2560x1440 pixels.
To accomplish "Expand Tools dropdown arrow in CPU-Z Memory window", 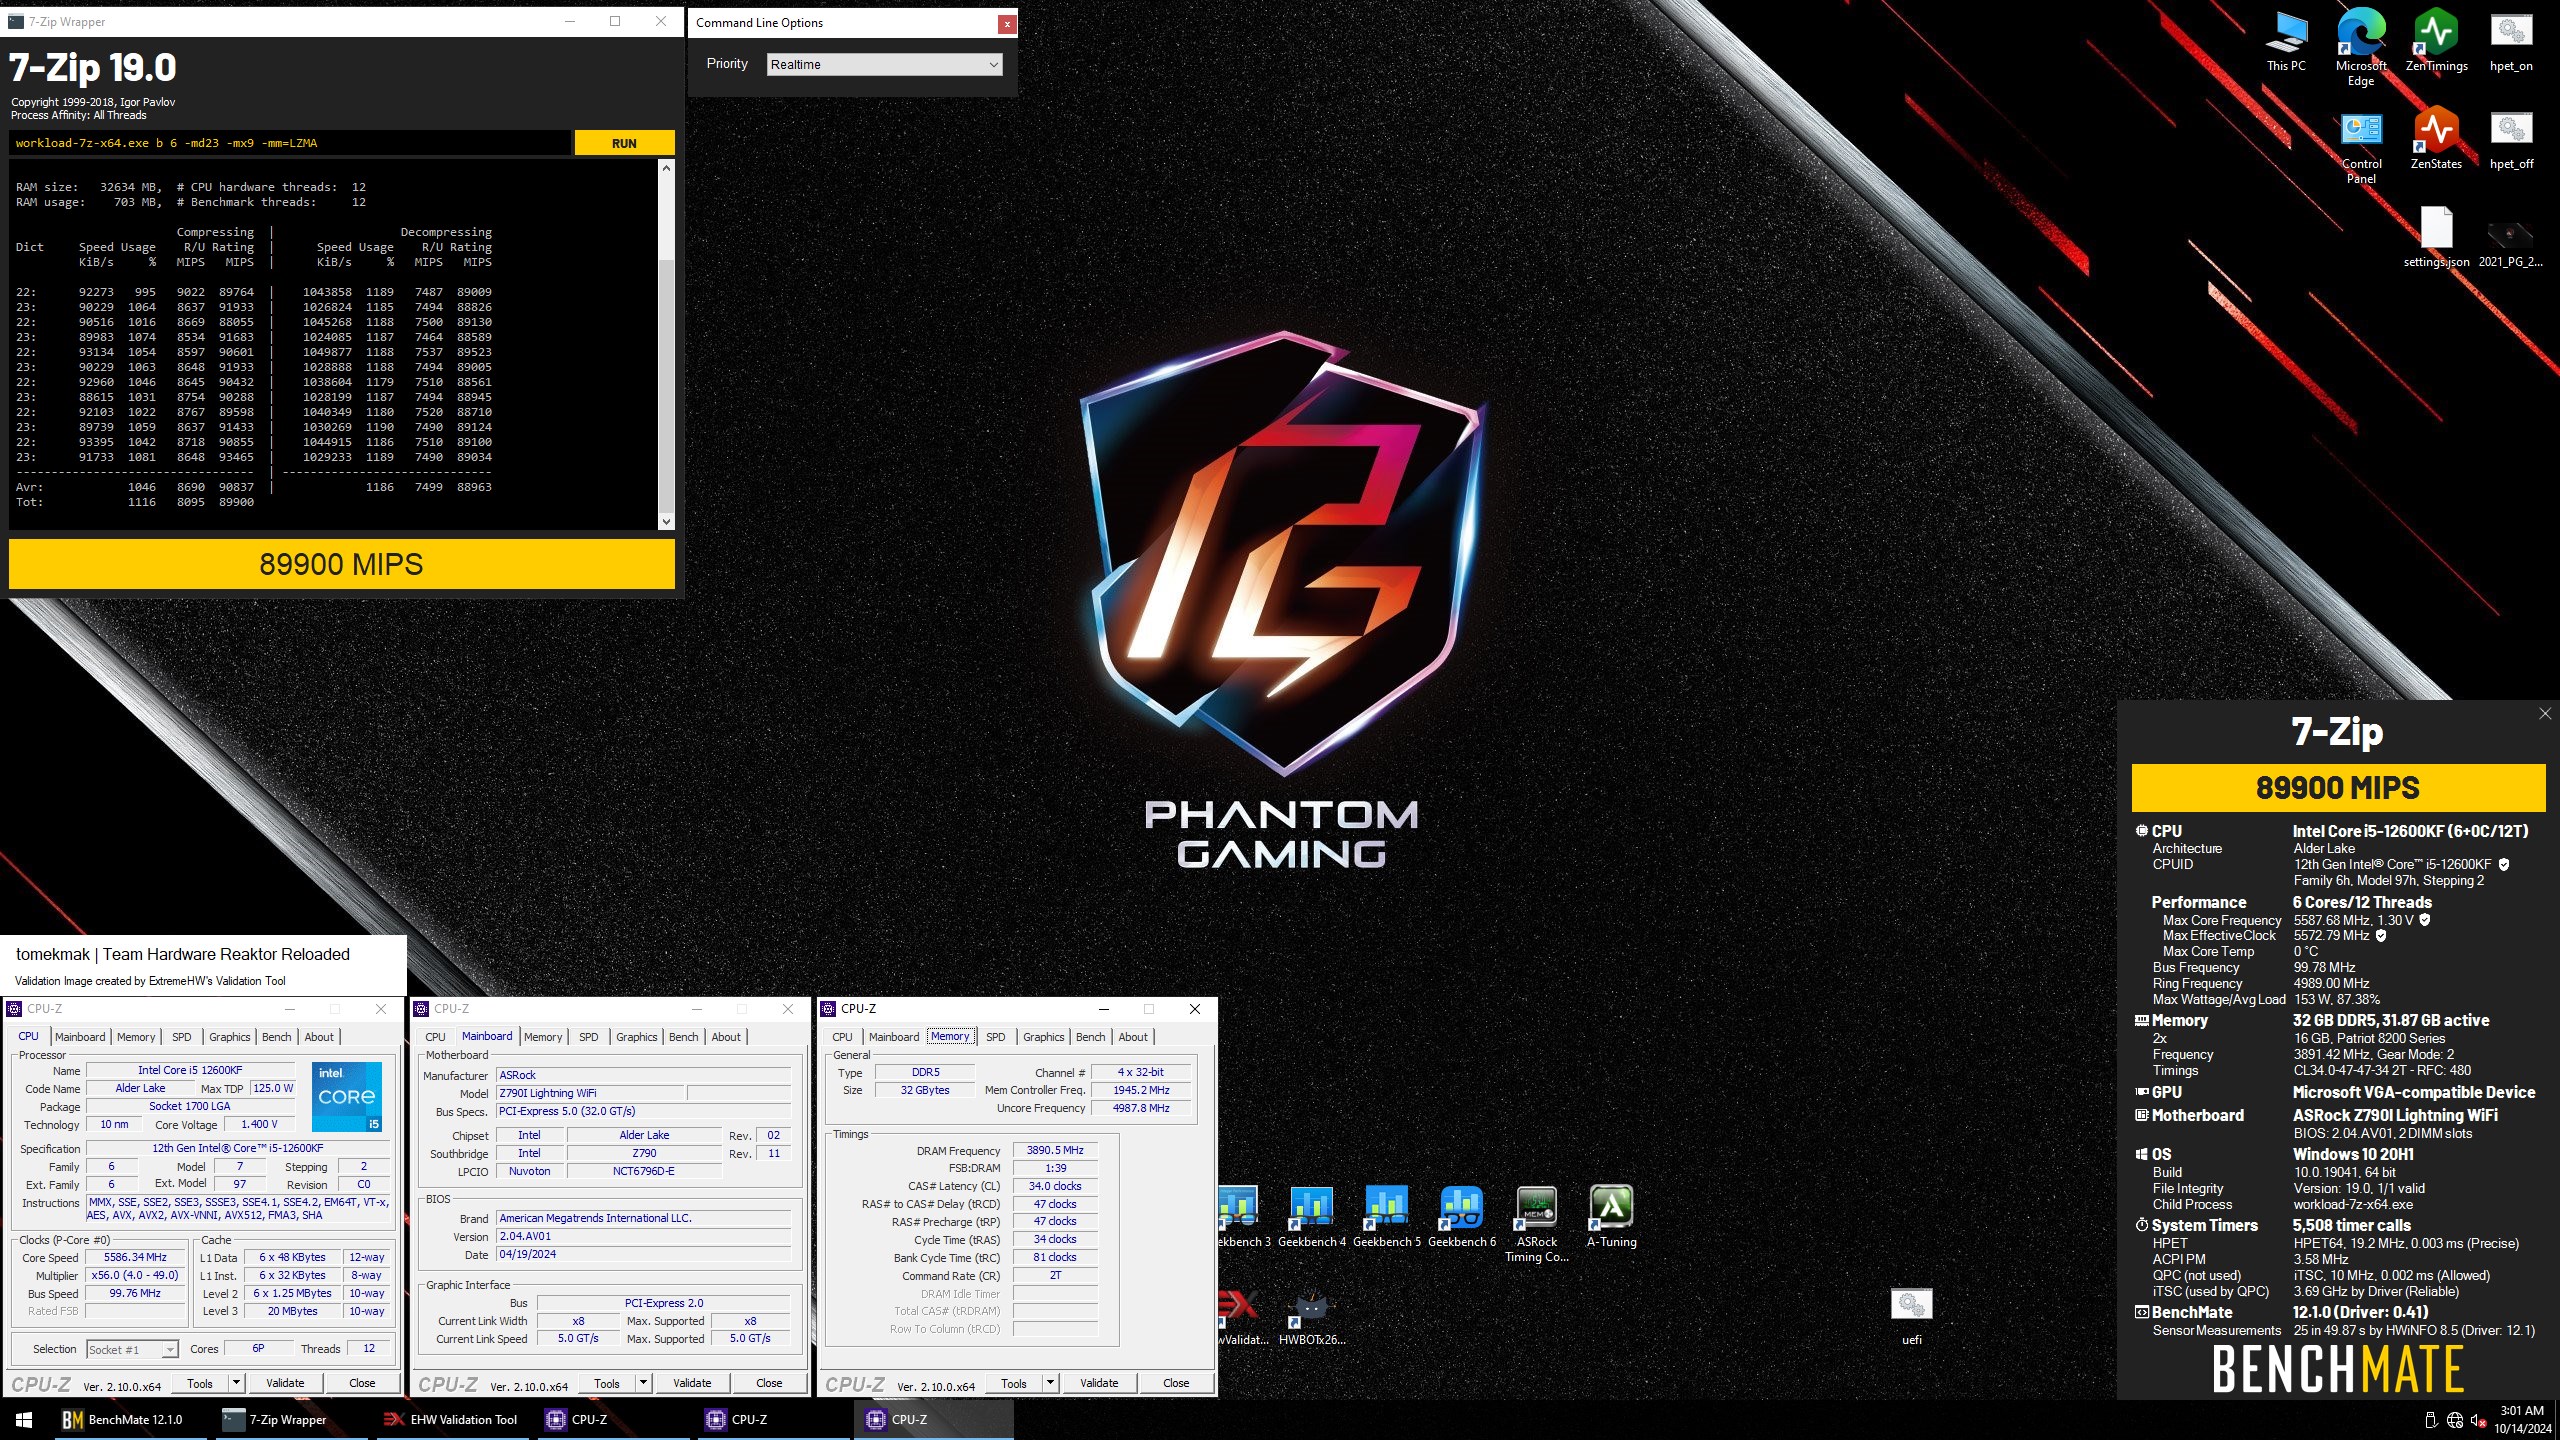I will (x=1051, y=1383).
